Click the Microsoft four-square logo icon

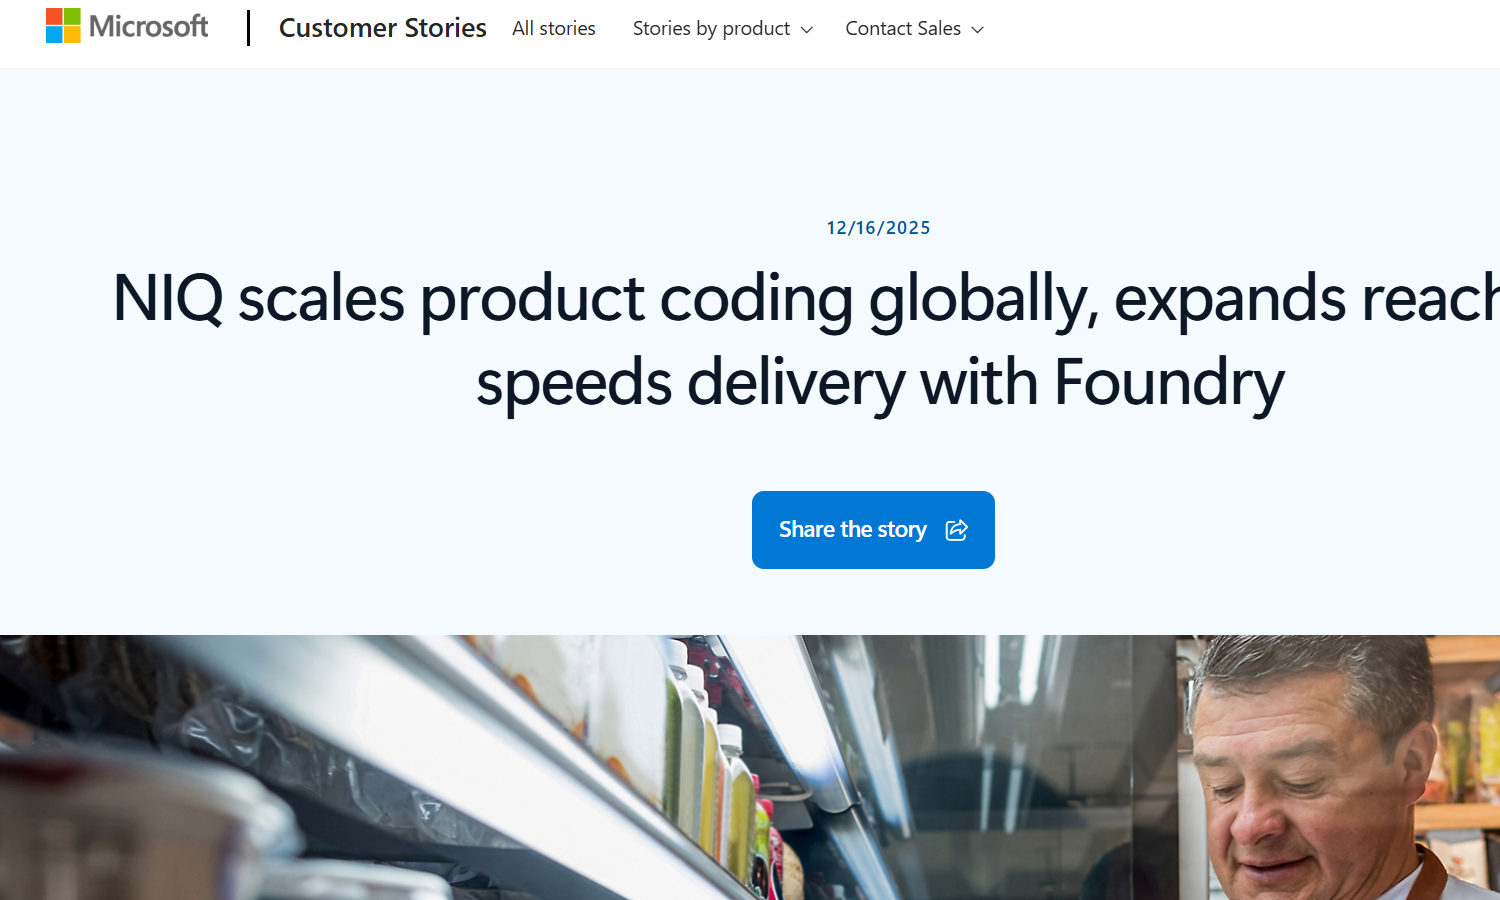63,26
